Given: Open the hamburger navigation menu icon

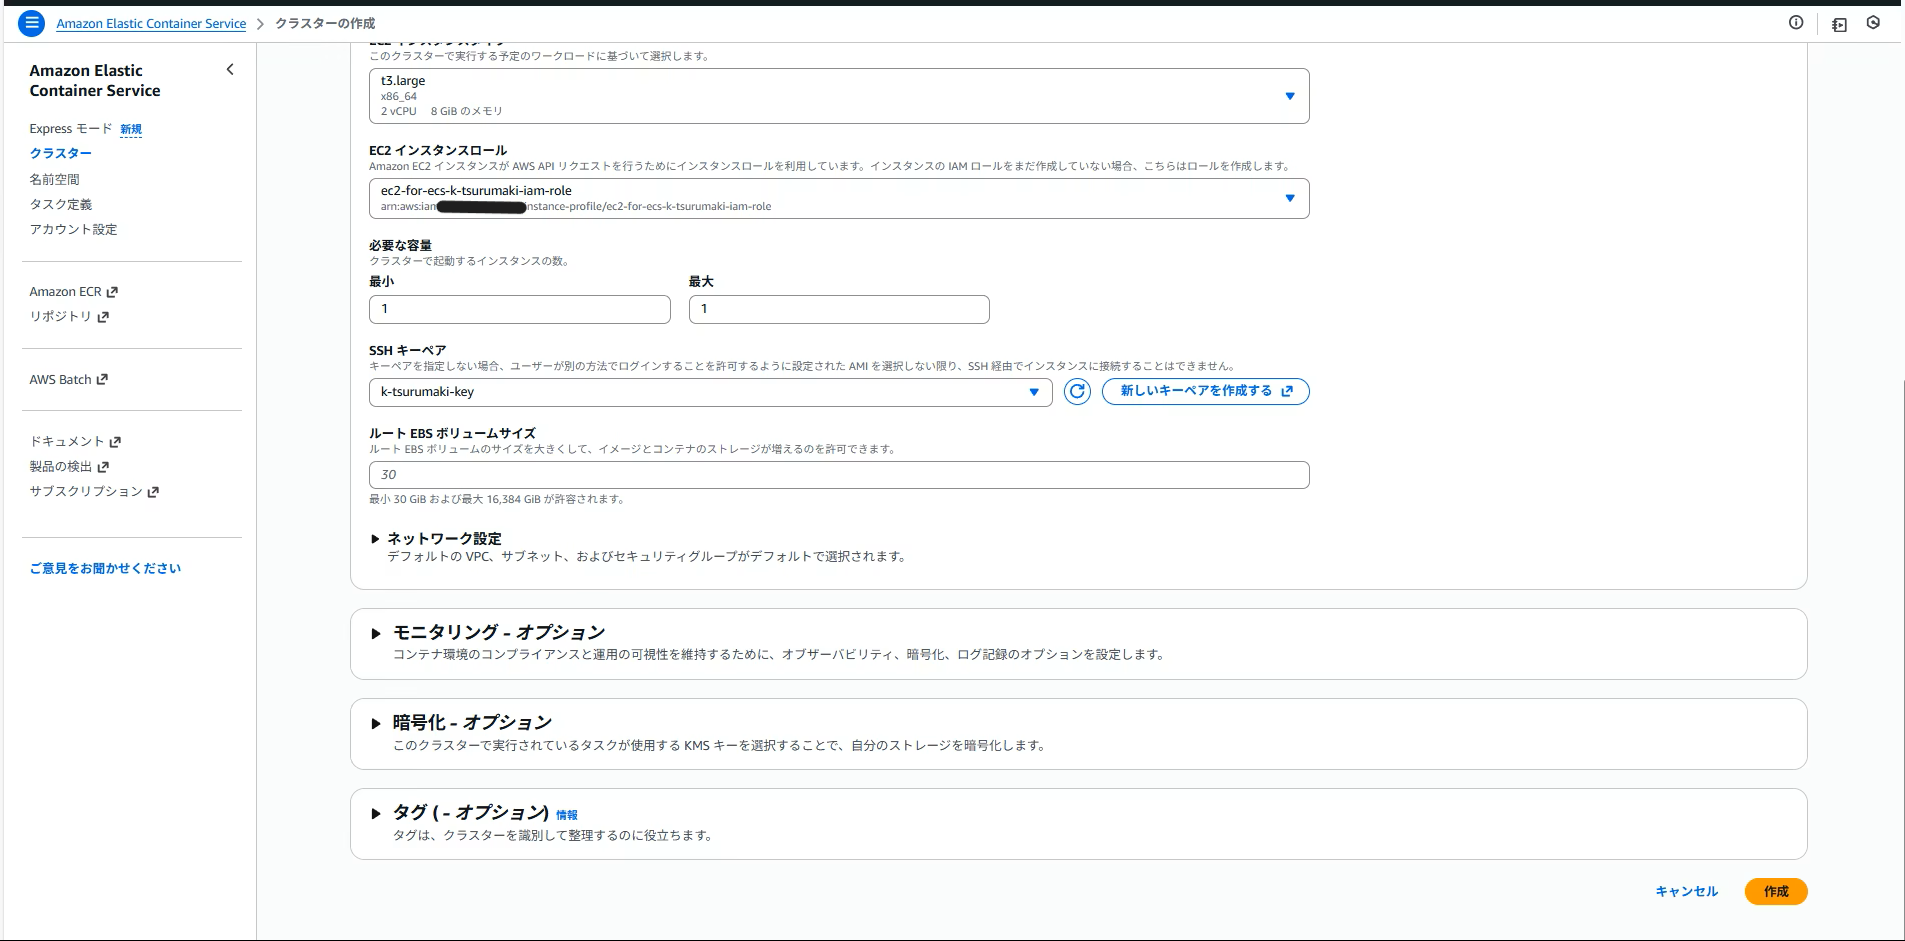Looking at the screenshot, I should tap(32, 23).
